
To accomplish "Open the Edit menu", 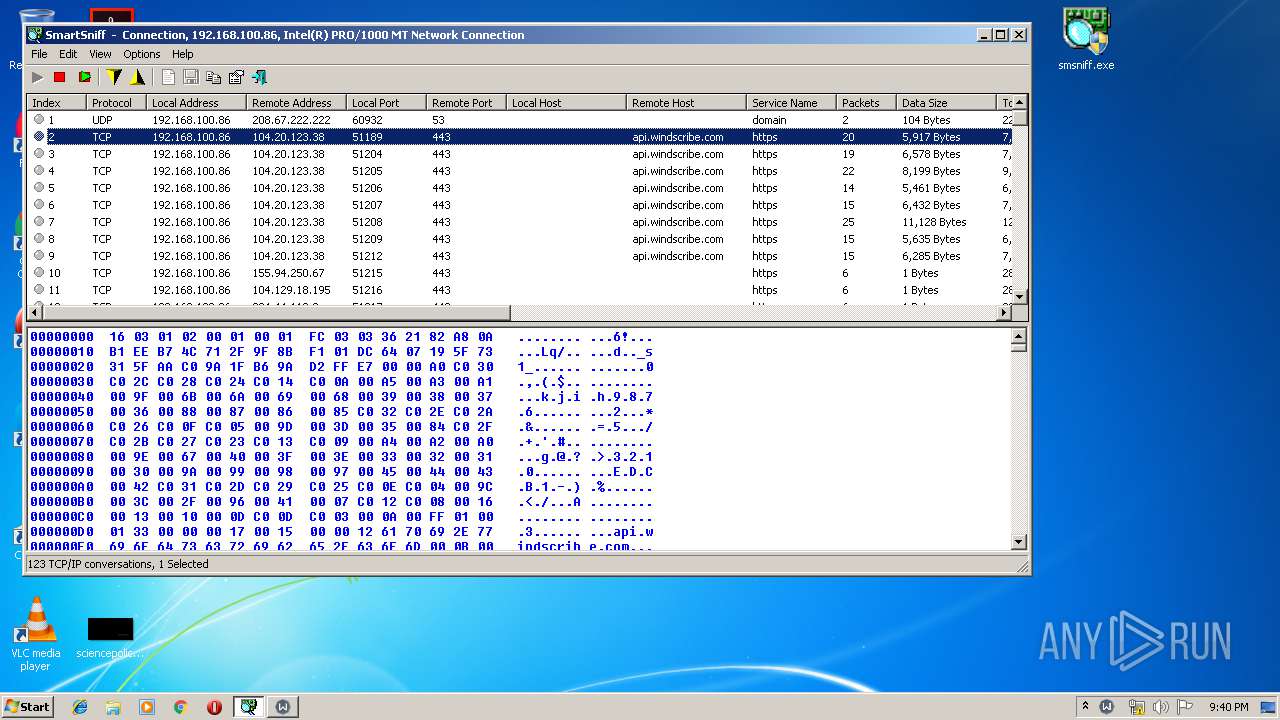I will 68,54.
